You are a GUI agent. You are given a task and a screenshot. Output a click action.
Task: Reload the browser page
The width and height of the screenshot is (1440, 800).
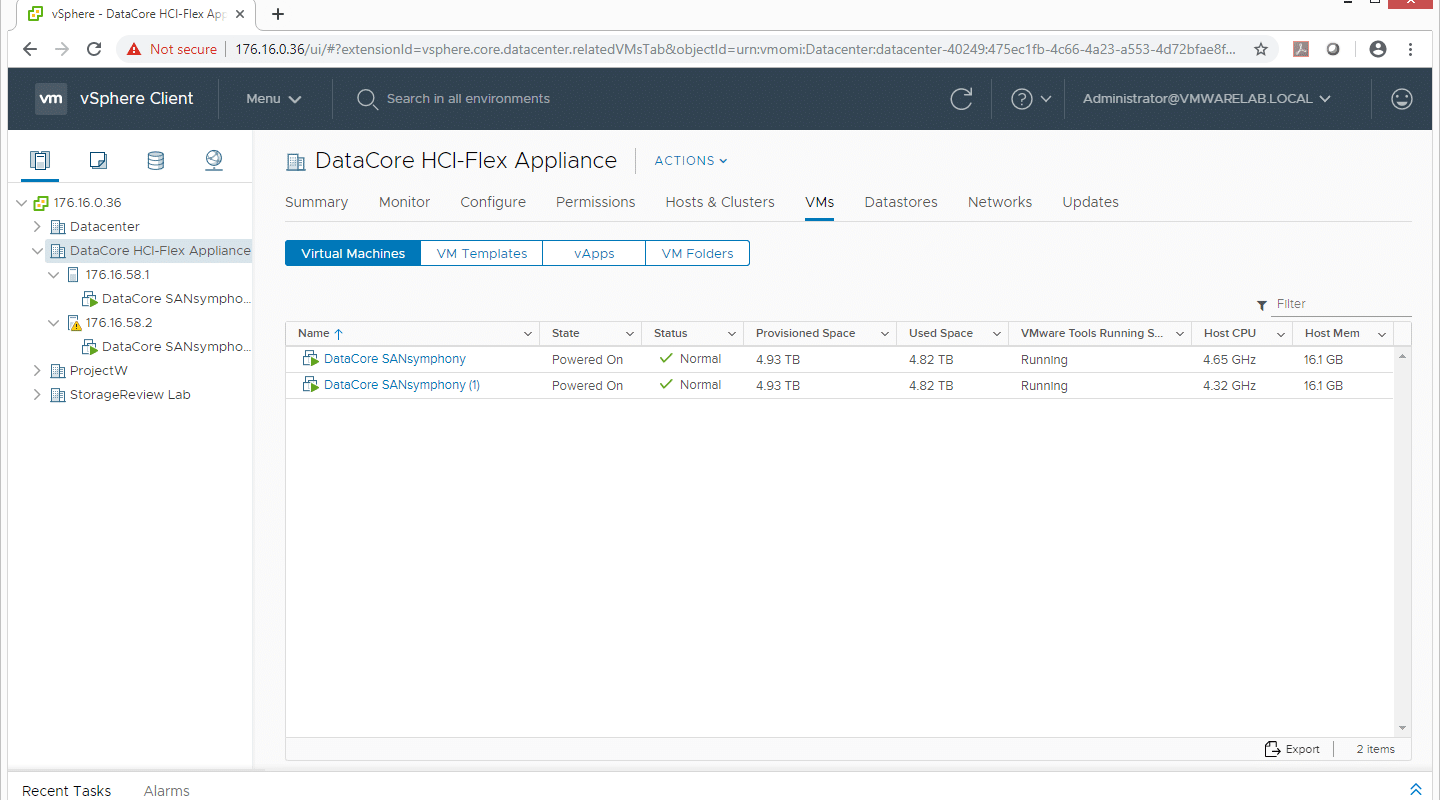click(94, 49)
